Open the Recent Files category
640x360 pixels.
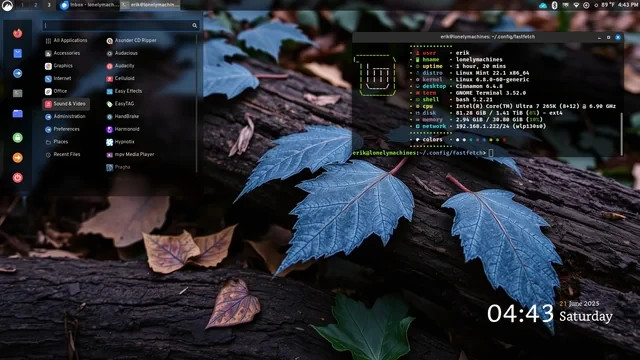(63, 154)
